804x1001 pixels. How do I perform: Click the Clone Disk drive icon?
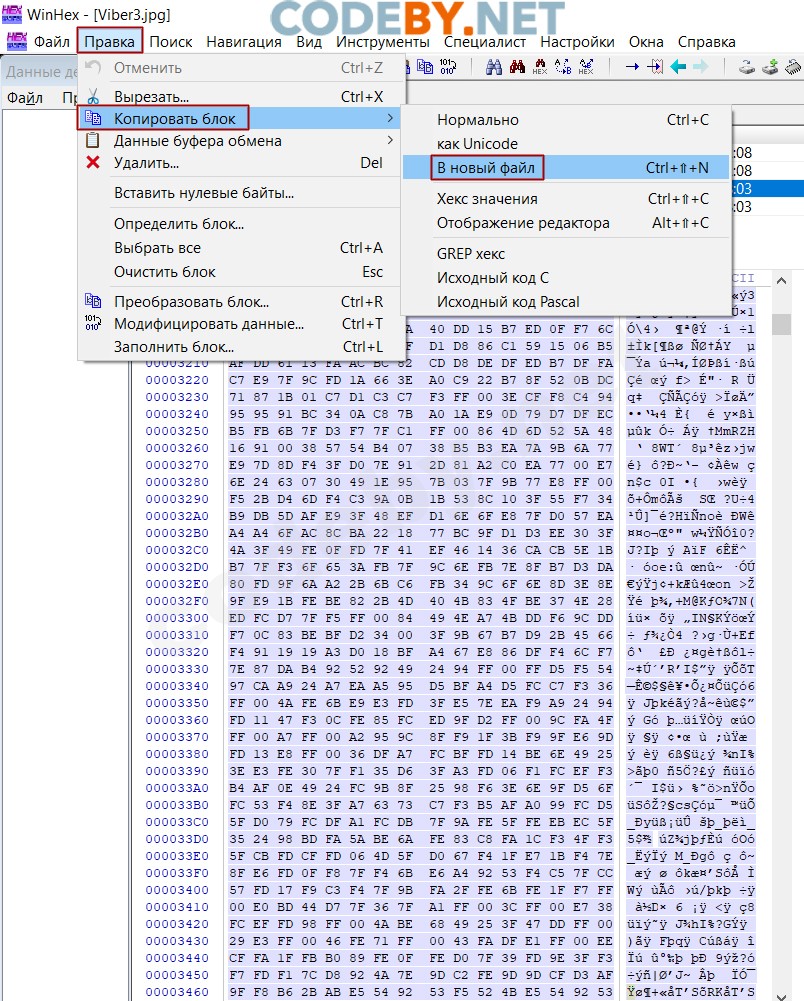pos(747,66)
